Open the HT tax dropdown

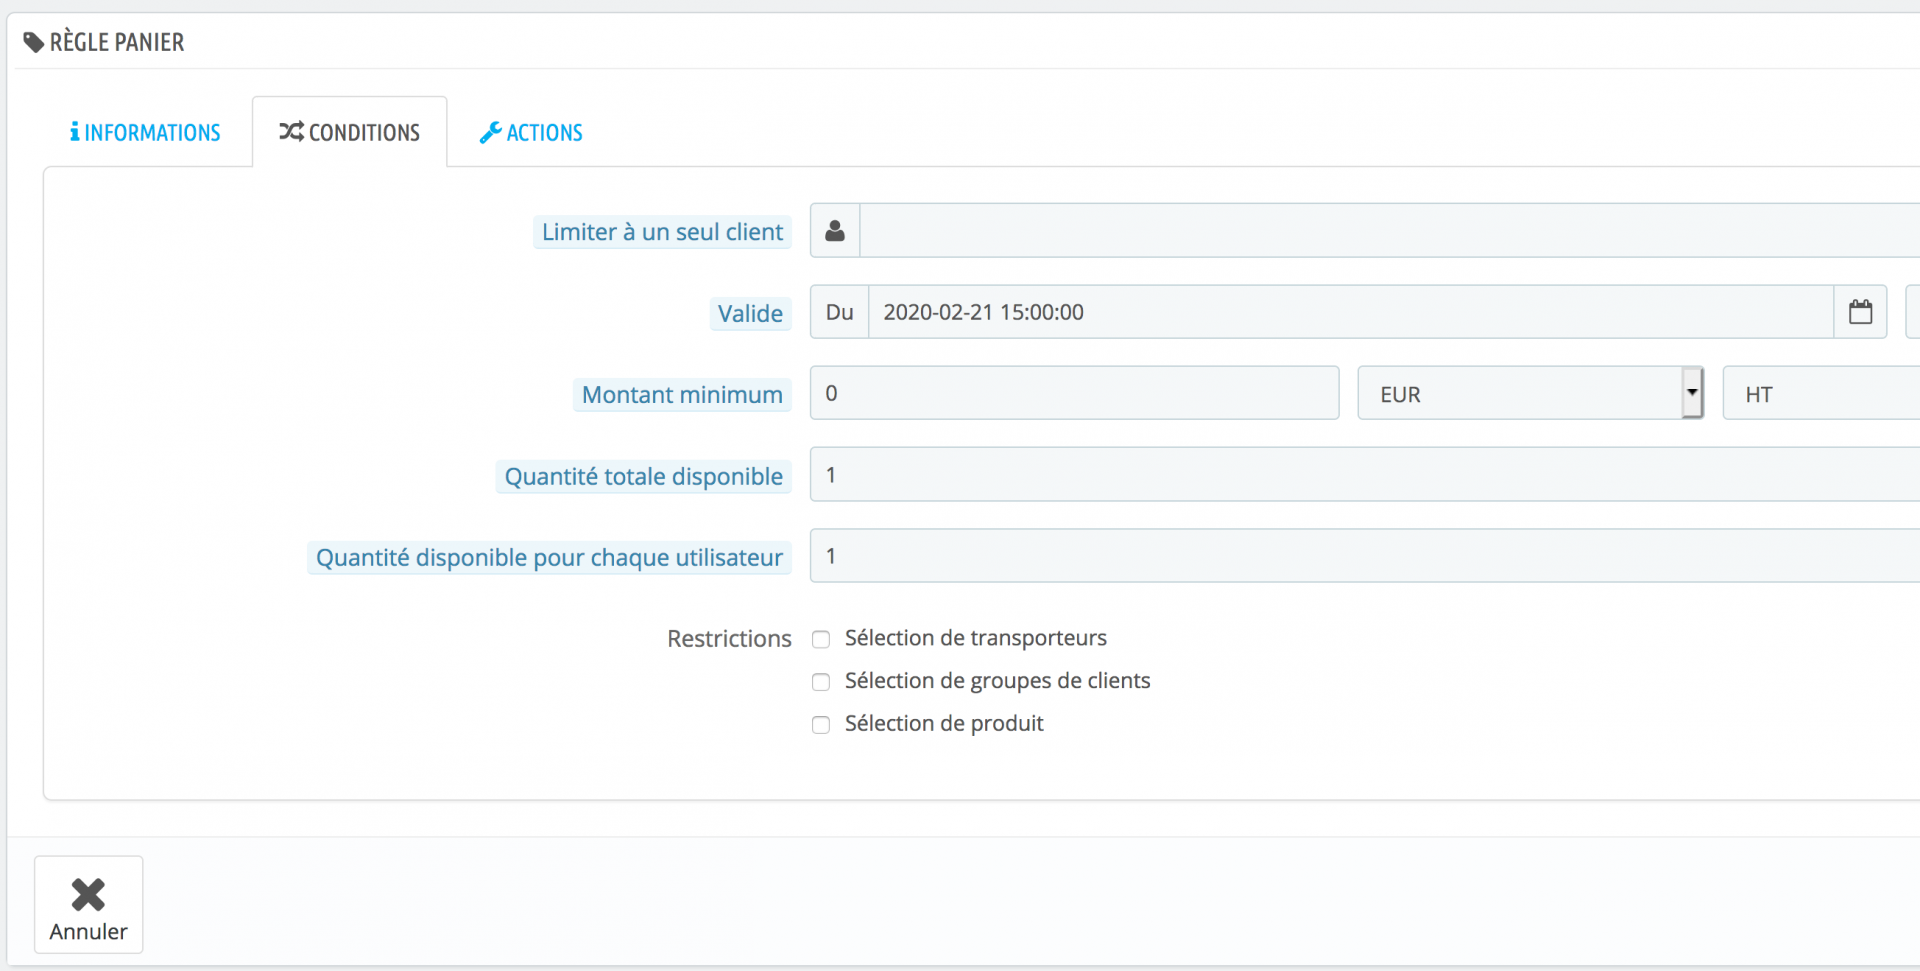tap(1821, 394)
